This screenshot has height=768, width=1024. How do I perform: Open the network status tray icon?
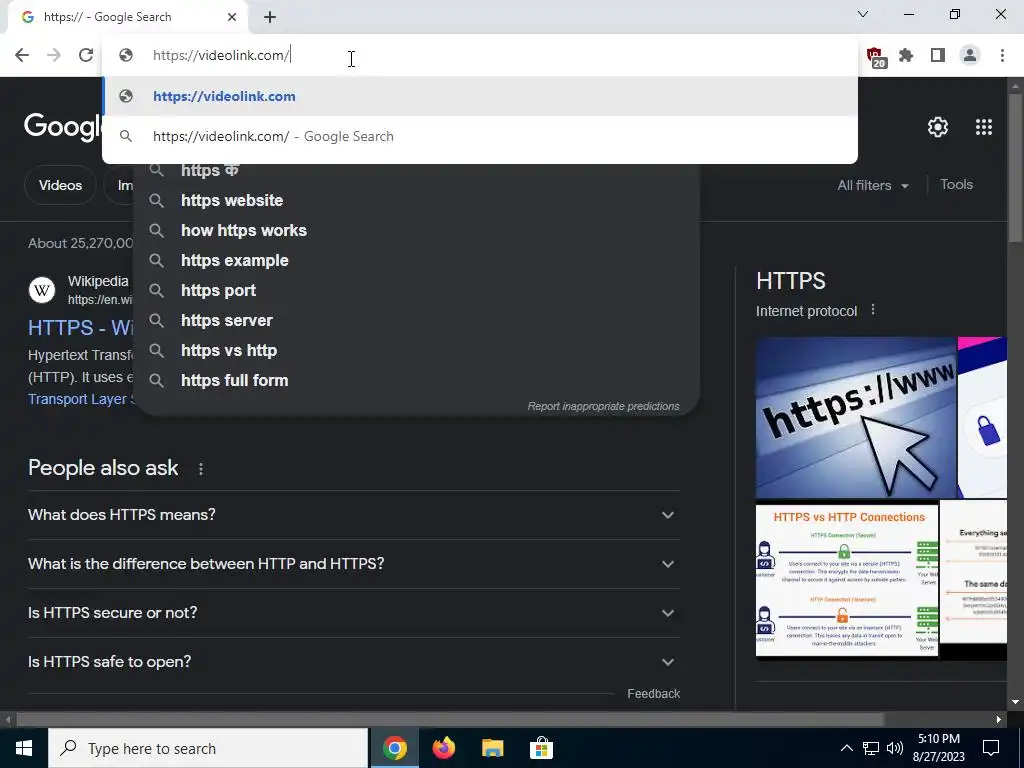click(x=871, y=748)
